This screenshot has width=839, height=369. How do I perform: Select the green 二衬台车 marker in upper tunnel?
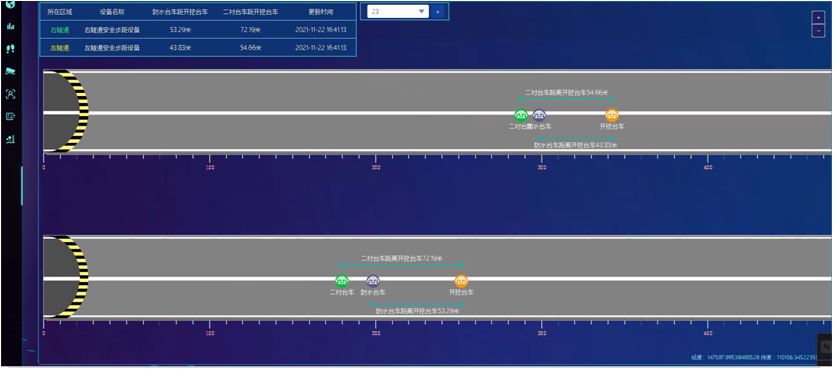pos(521,115)
